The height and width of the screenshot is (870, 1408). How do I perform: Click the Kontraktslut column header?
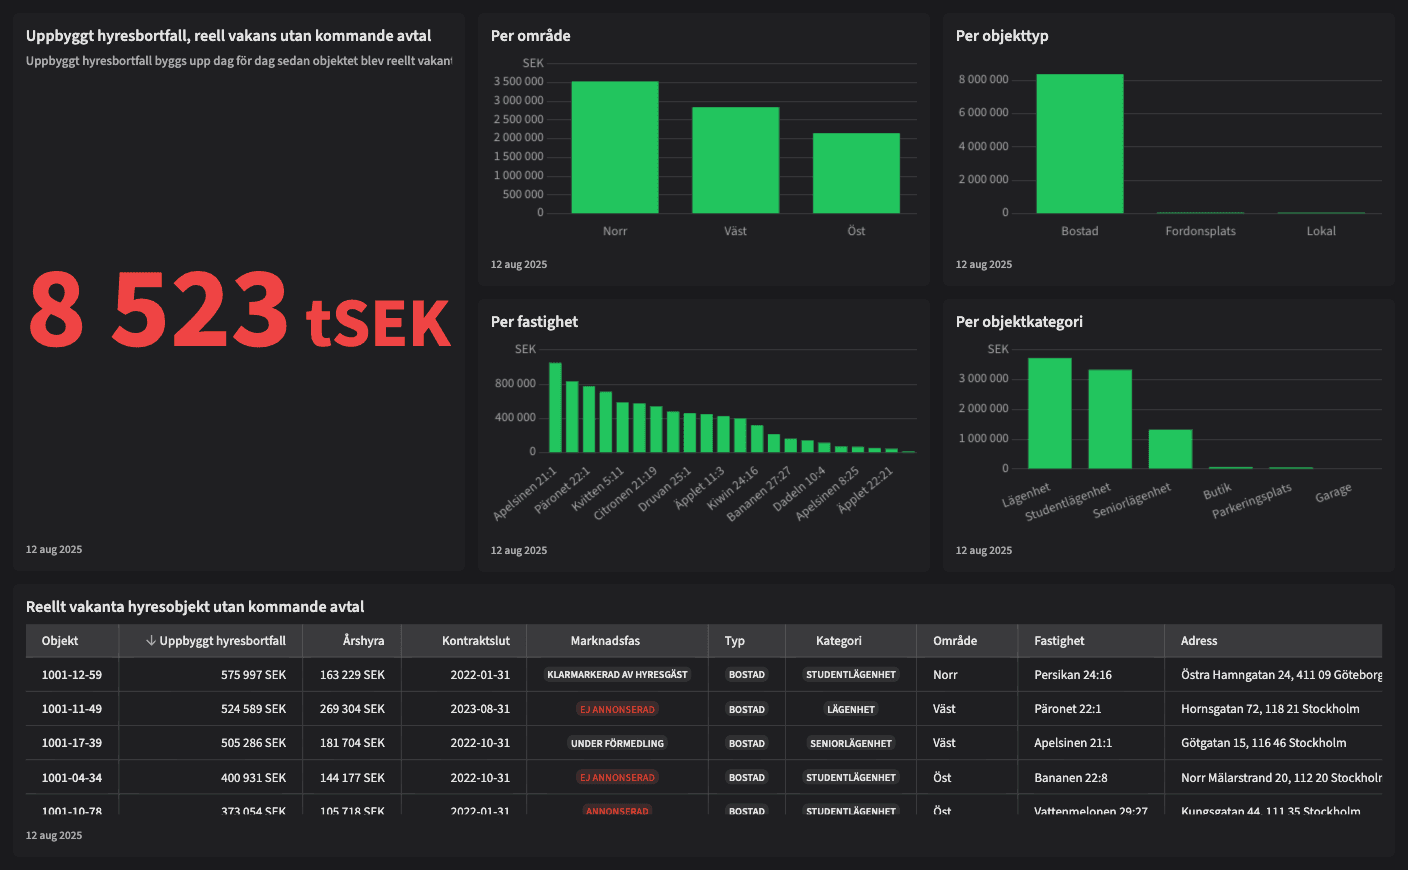pyautogui.click(x=476, y=641)
